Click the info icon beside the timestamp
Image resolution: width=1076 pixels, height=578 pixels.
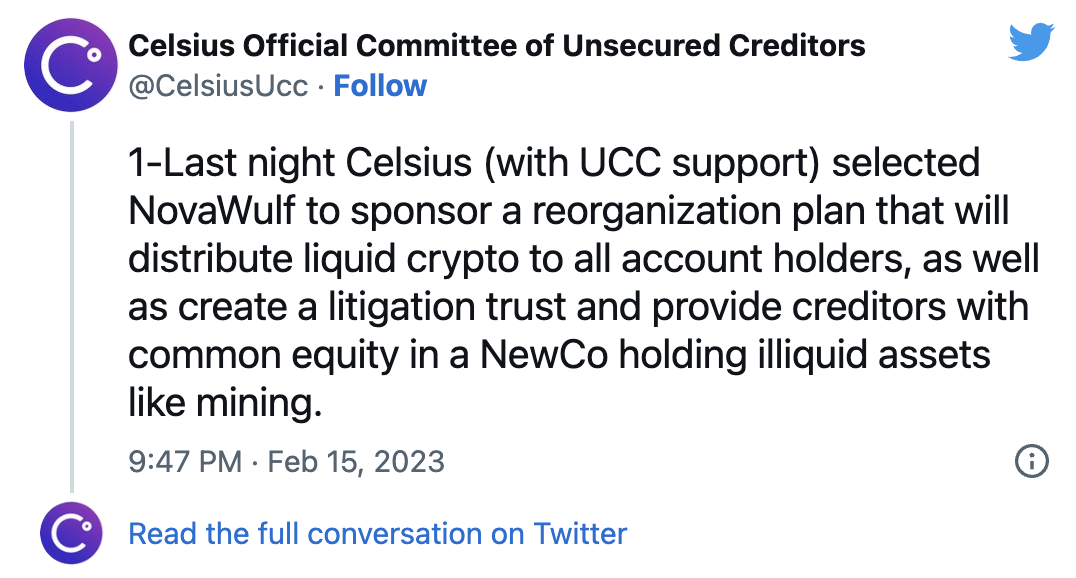[x=1031, y=461]
